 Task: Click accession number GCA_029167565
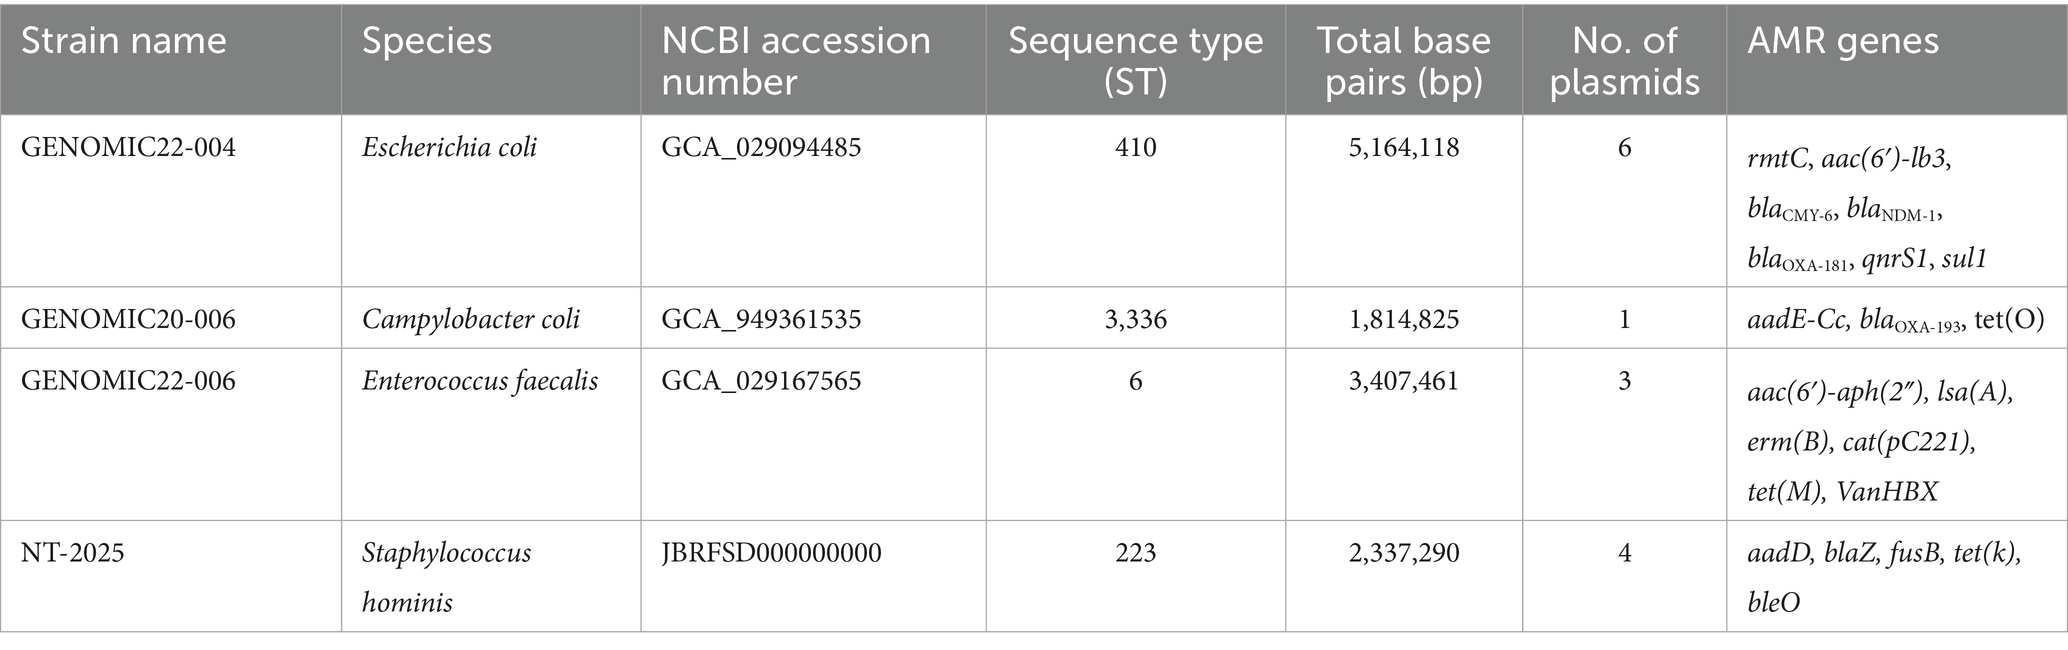761,381
